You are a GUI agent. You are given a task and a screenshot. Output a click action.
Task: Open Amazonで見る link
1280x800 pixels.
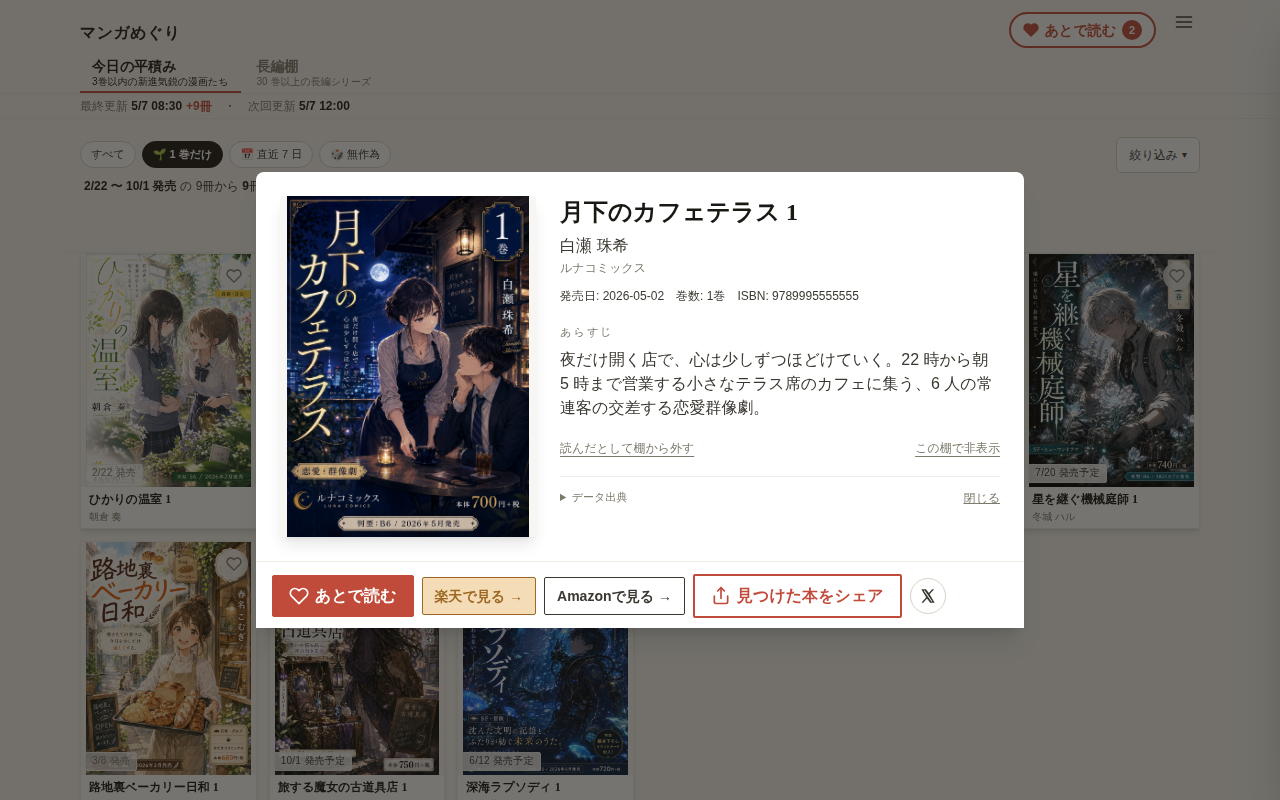[x=614, y=596]
